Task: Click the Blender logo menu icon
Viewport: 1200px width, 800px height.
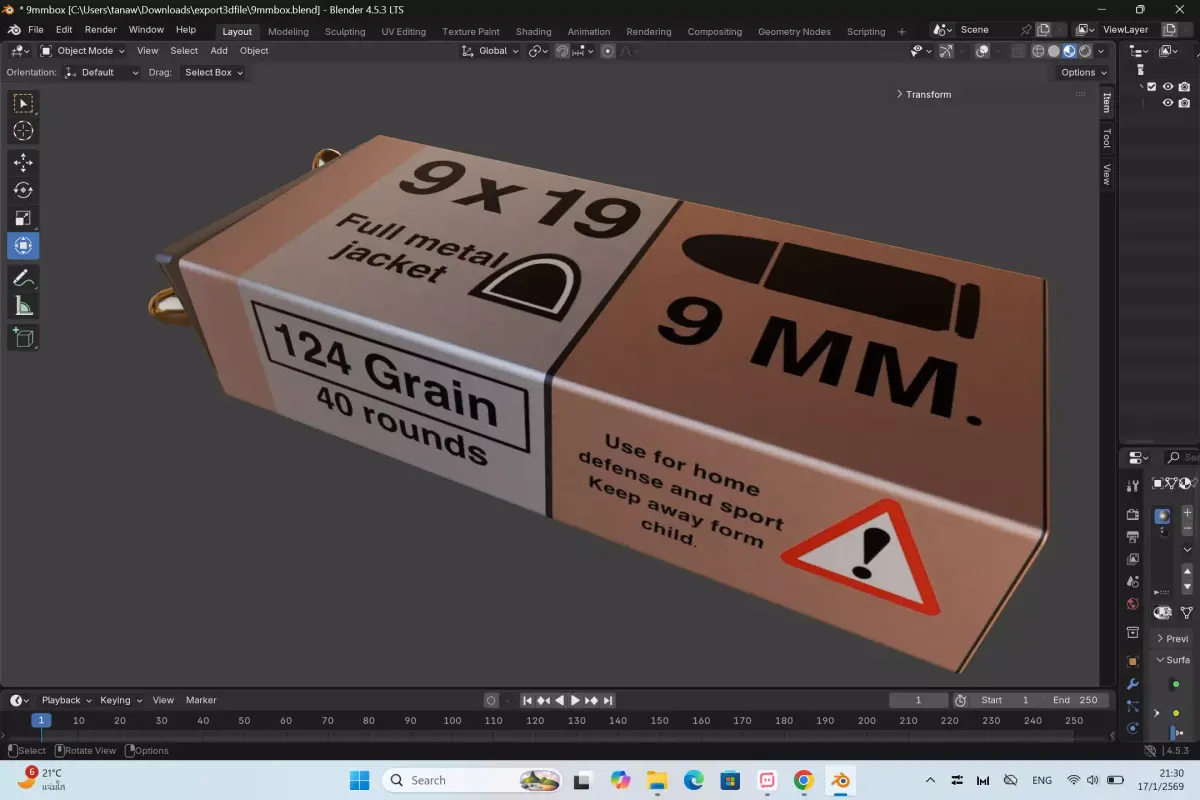Action: pos(14,30)
